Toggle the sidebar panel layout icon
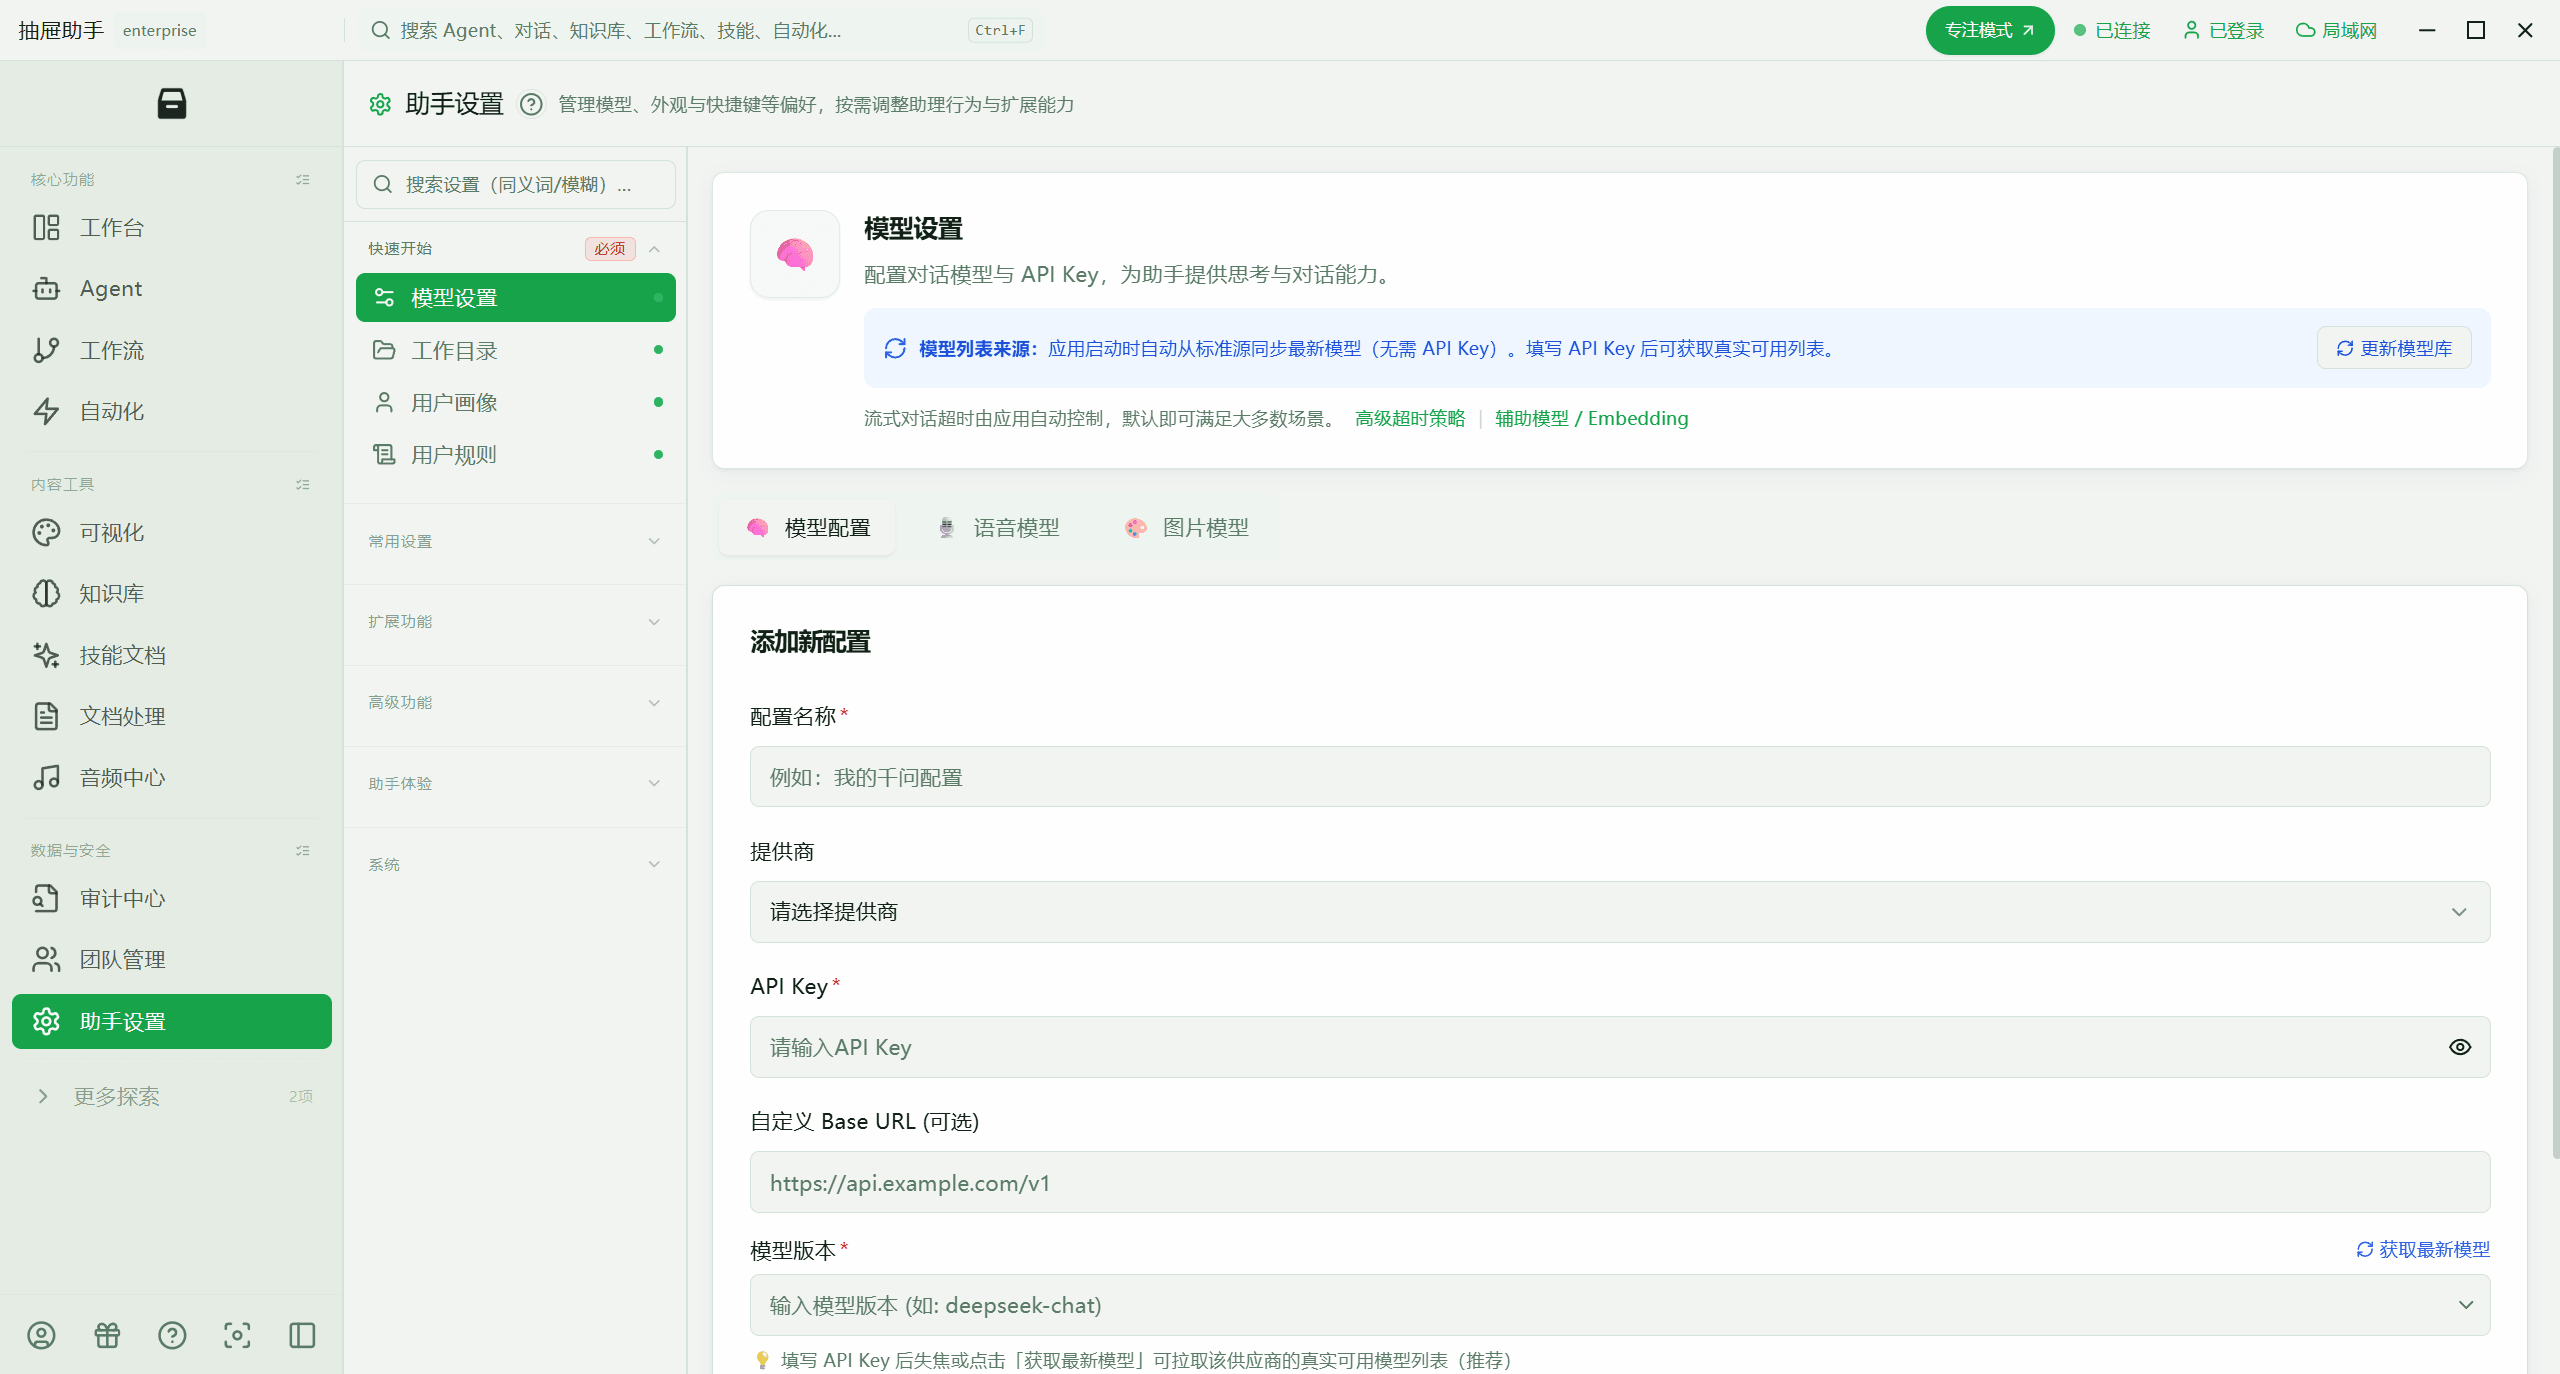2560x1374 pixels. point(302,1335)
